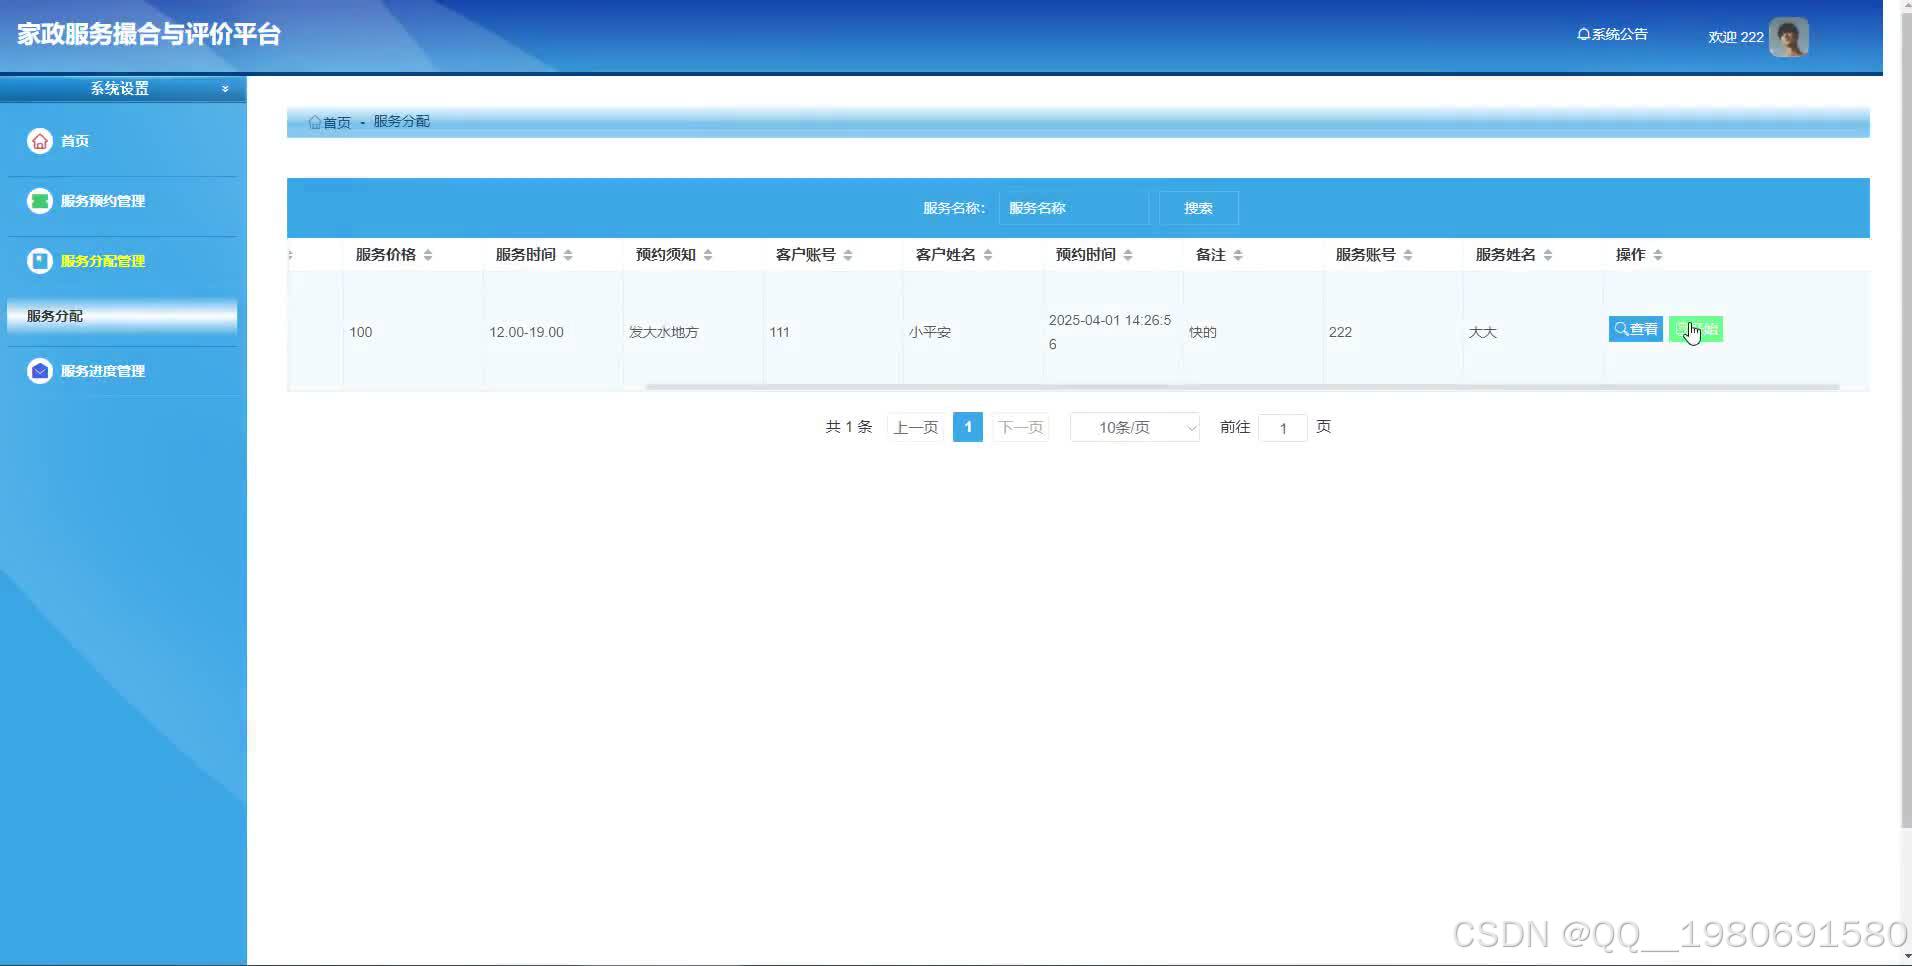Click the 系统公告 bell icon
This screenshot has height=966, width=1912.
click(1583, 33)
